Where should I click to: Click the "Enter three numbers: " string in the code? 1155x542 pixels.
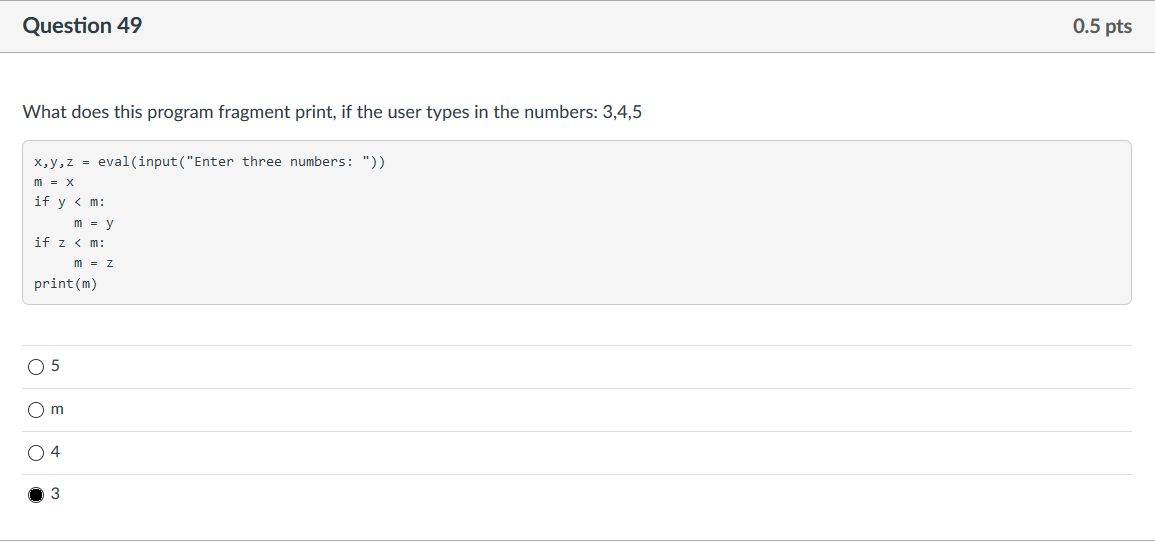point(279,162)
